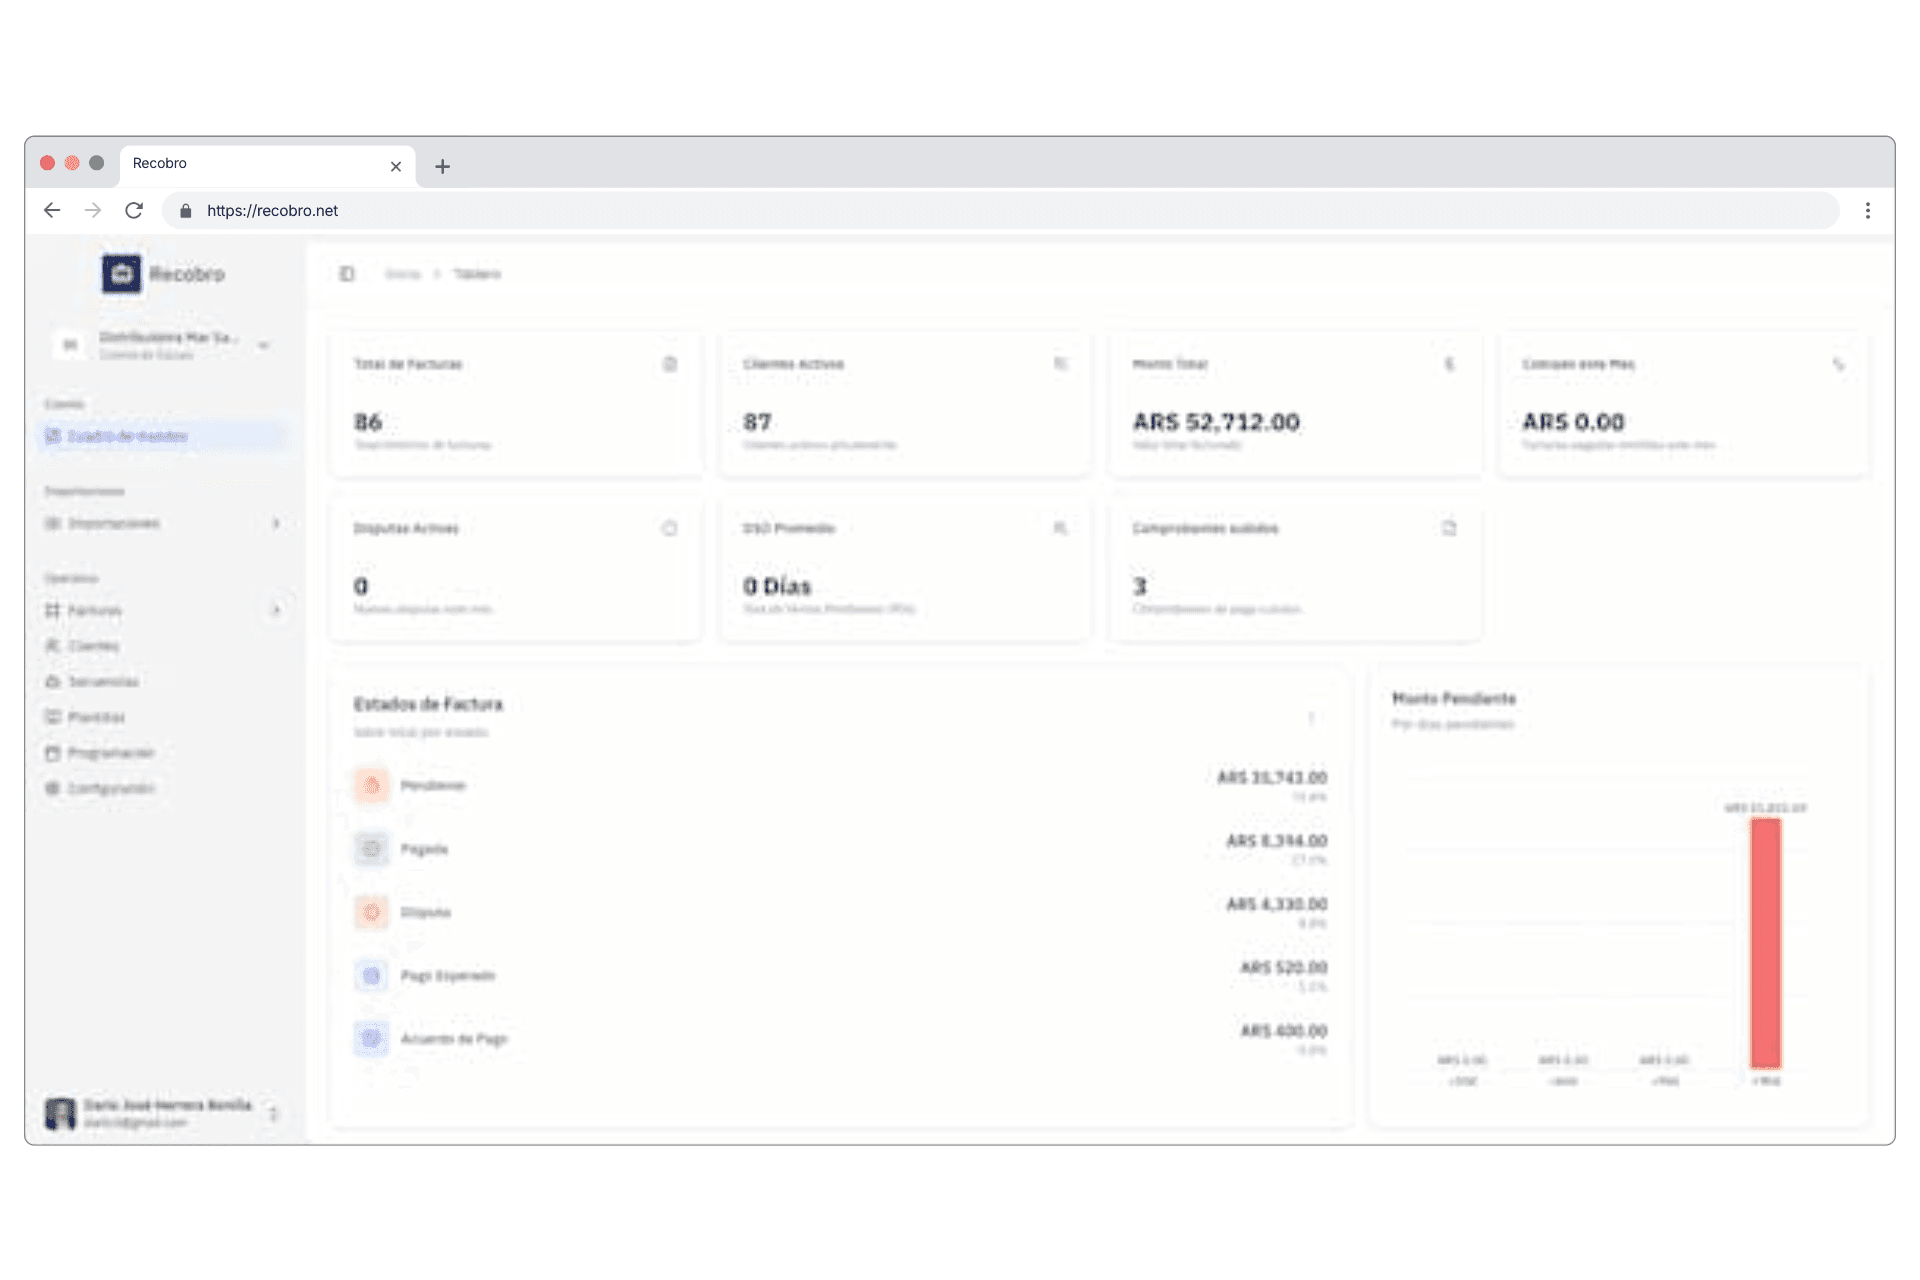Click the Inicio breadcrumb link

[402, 274]
